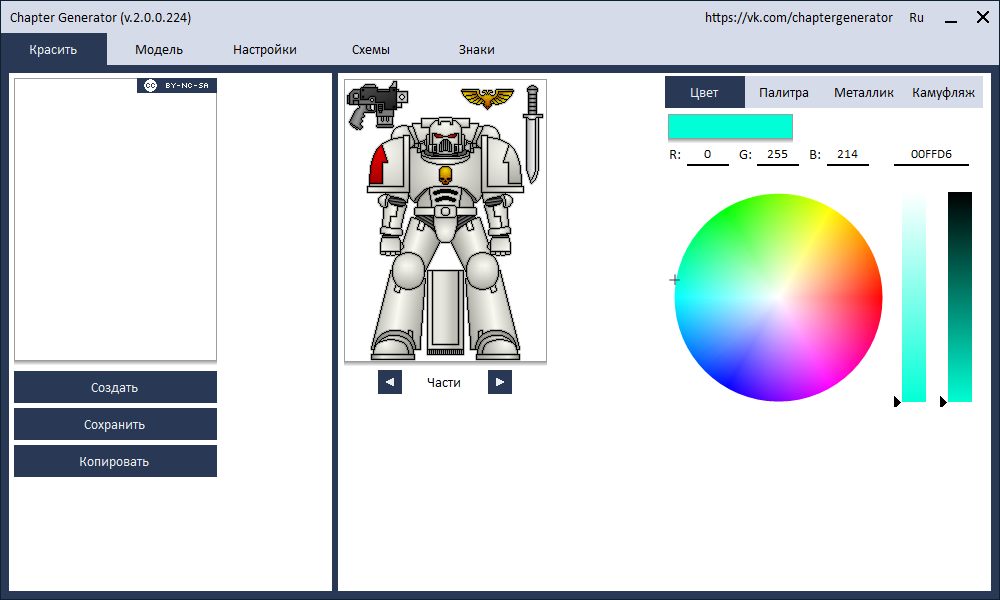Open the Модель tab
Viewport: 1000px width, 600px height.
[x=159, y=49]
